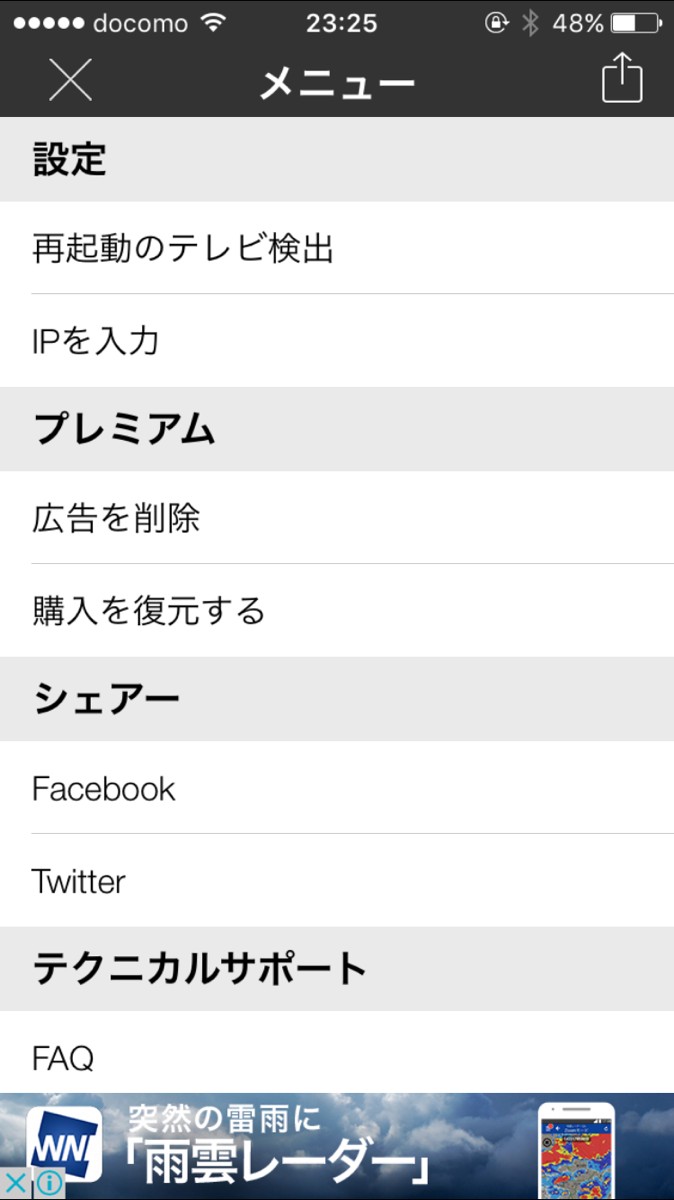Open the IPを入力 option
This screenshot has height=1200, width=674.
pos(337,341)
